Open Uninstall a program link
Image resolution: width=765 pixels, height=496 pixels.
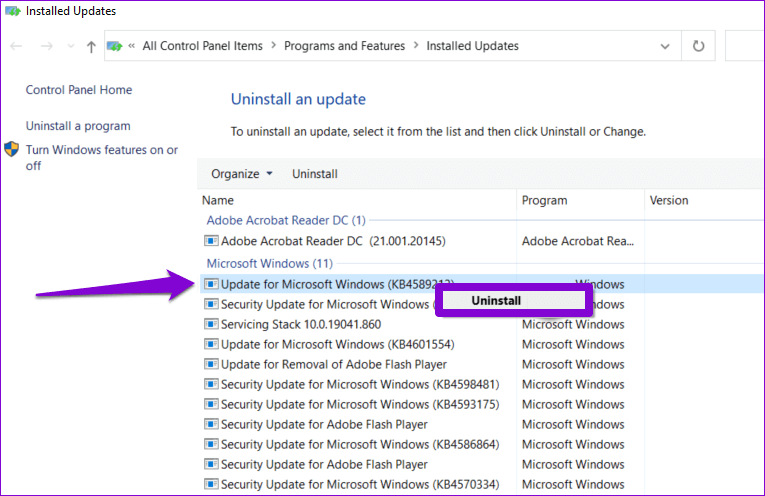(78, 126)
